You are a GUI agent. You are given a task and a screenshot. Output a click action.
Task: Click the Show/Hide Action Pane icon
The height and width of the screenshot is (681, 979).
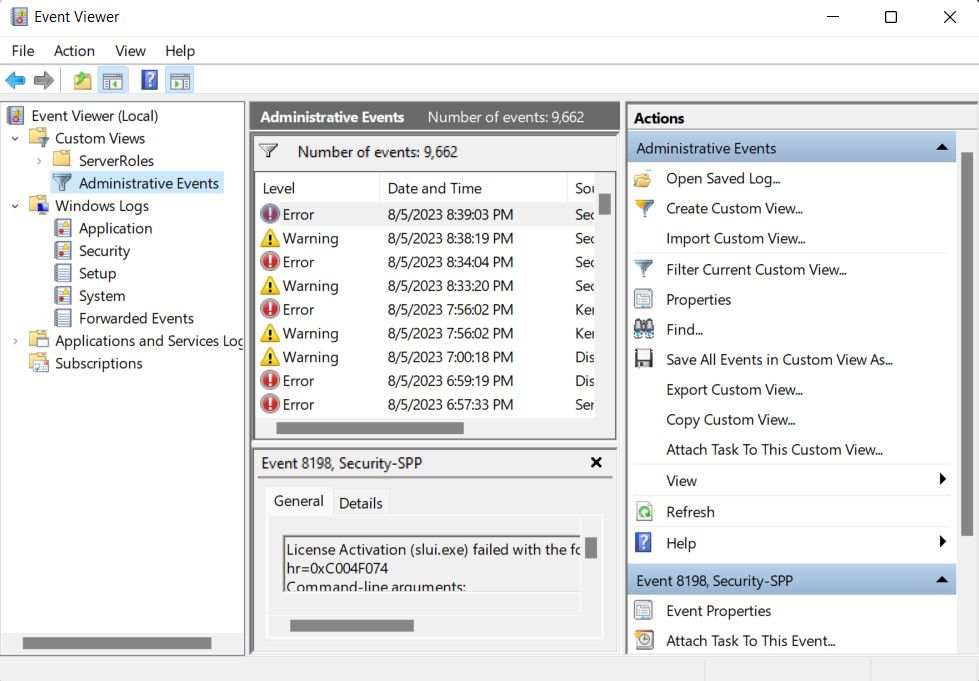click(x=179, y=81)
